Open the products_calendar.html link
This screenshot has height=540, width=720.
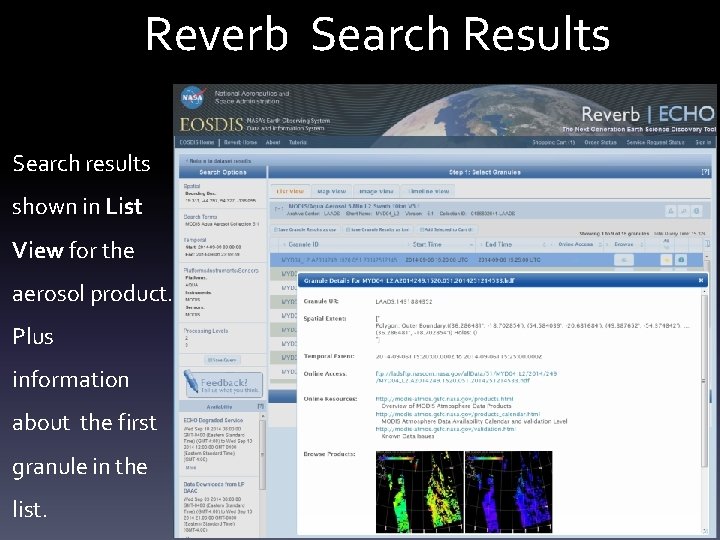(457, 414)
